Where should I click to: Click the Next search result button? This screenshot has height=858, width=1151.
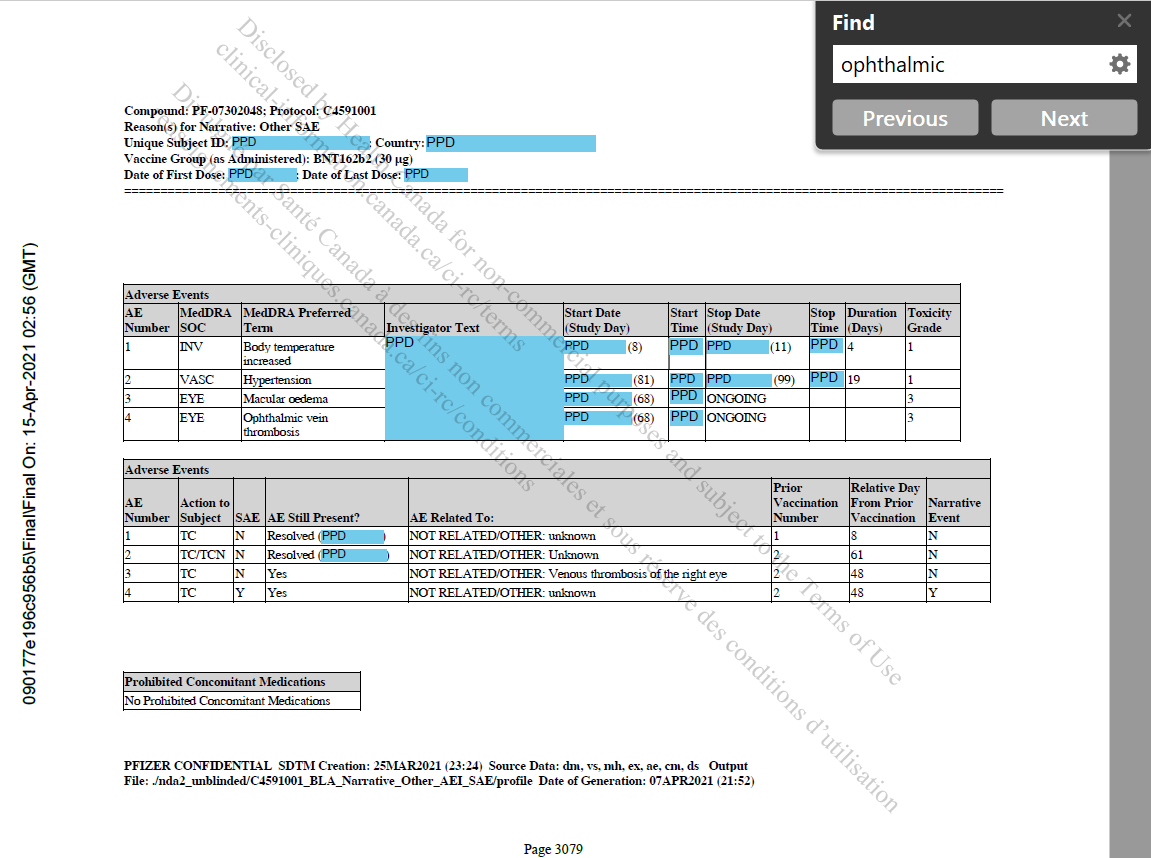tap(1064, 118)
